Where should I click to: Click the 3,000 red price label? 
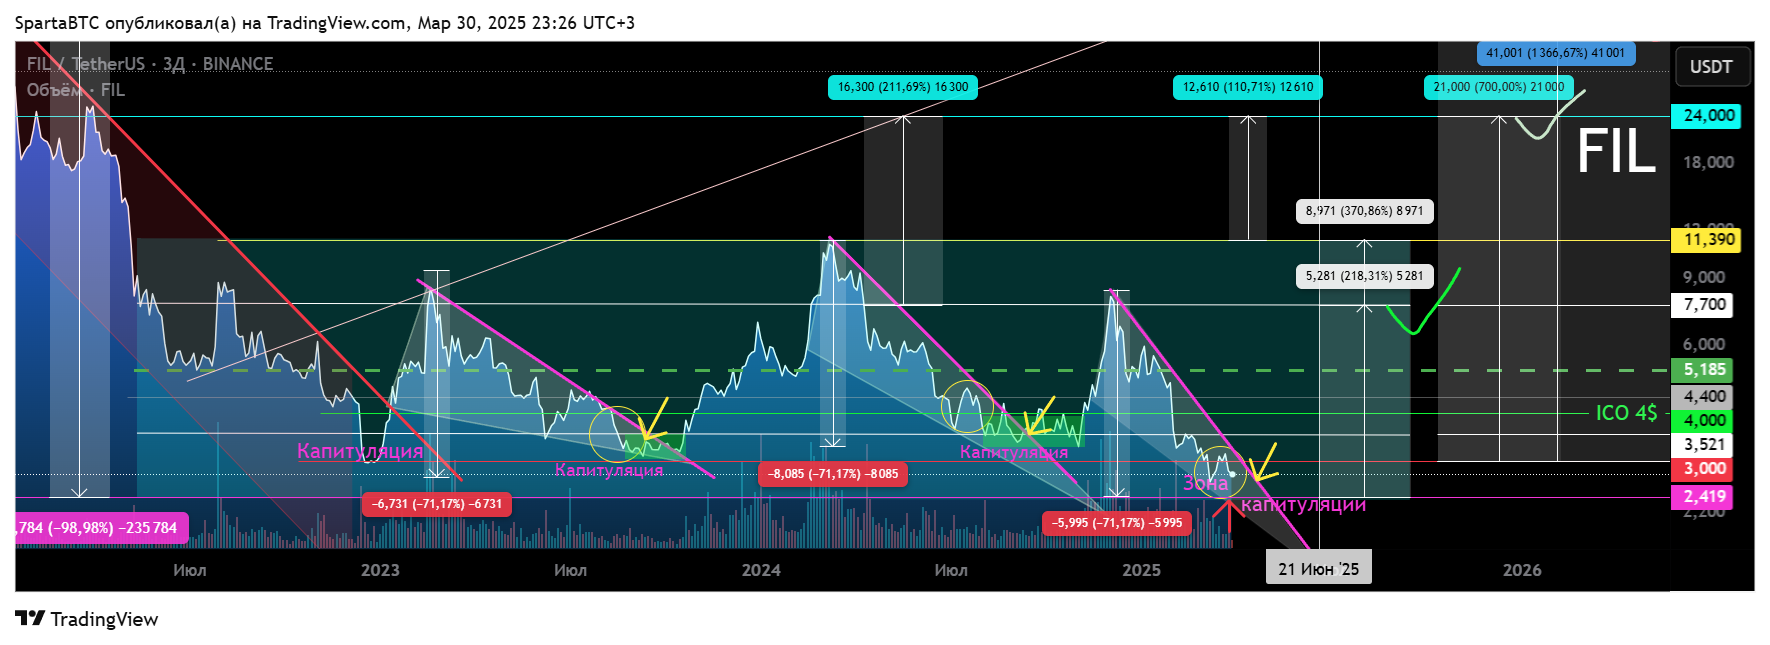coord(1703,469)
